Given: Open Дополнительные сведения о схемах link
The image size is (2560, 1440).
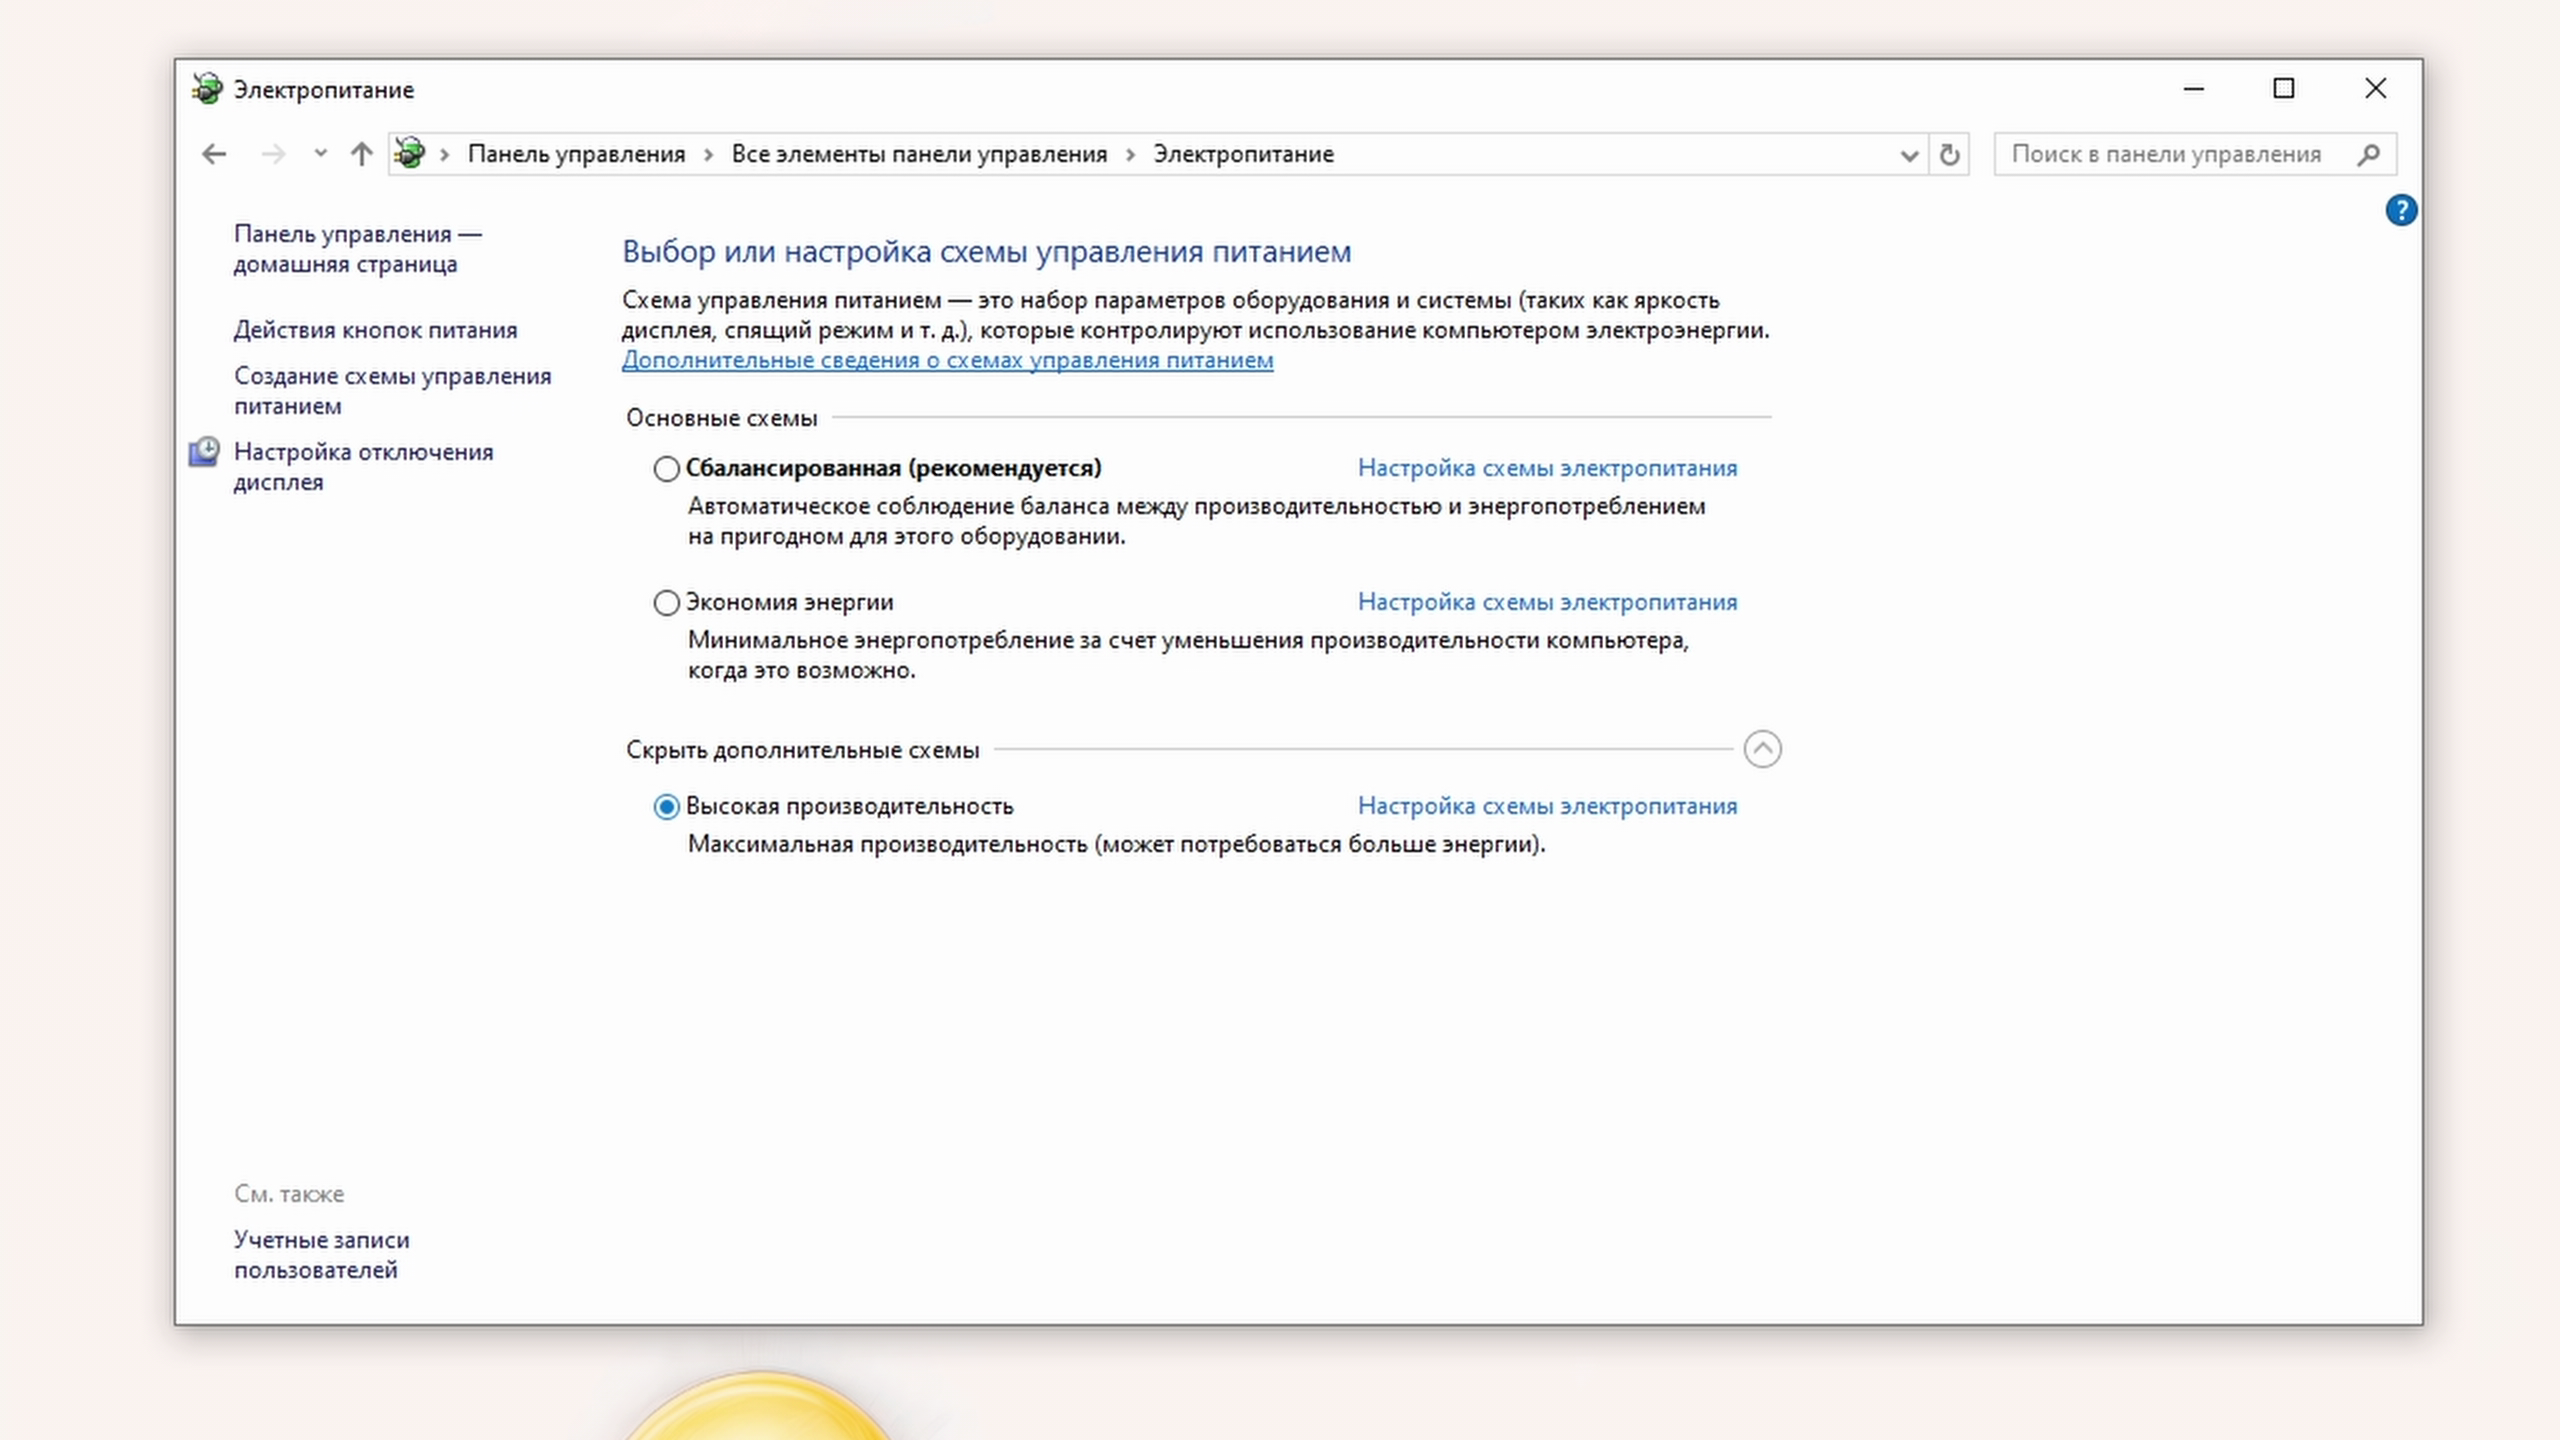Looking at the screenshot, I should pyautogui.click(x=947, y=360).
